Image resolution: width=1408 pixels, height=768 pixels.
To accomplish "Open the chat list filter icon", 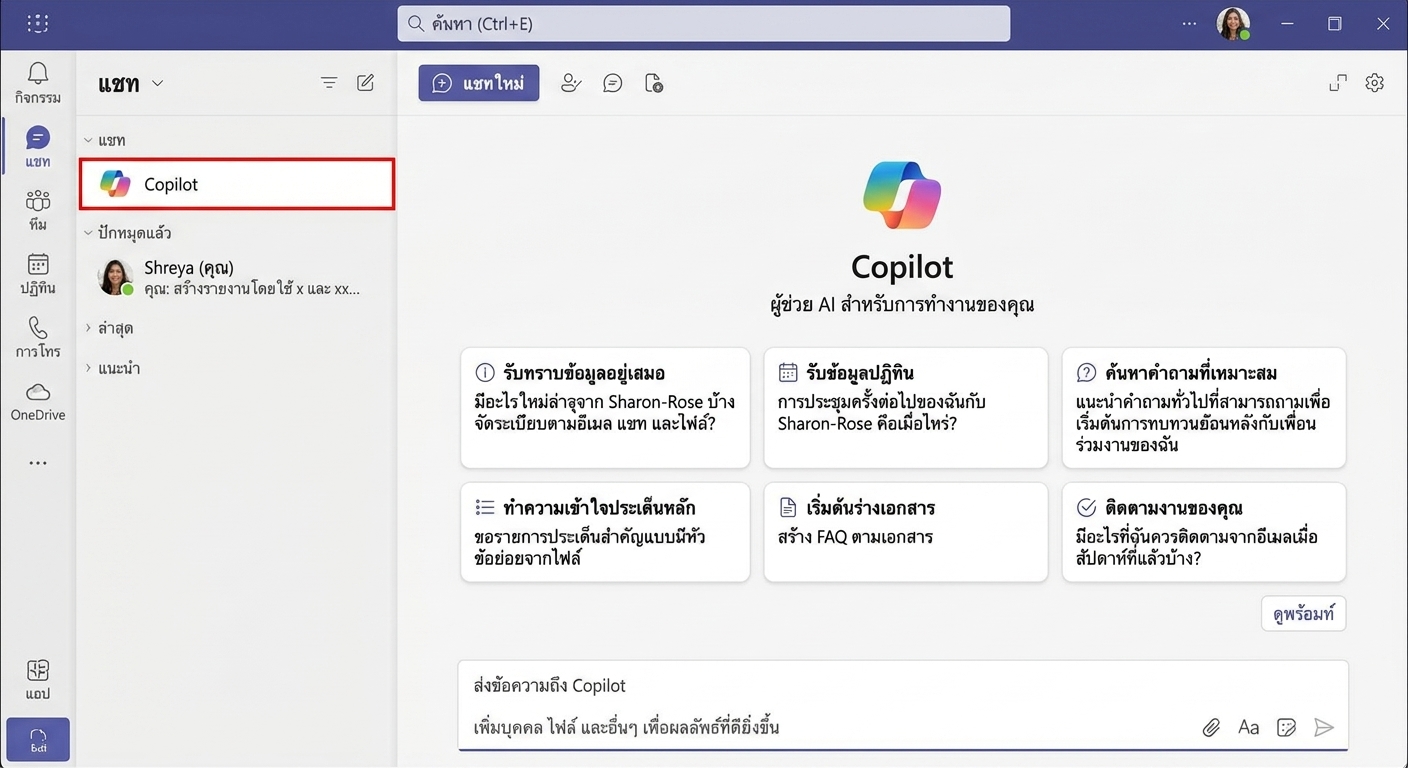I will click(329, 83).
